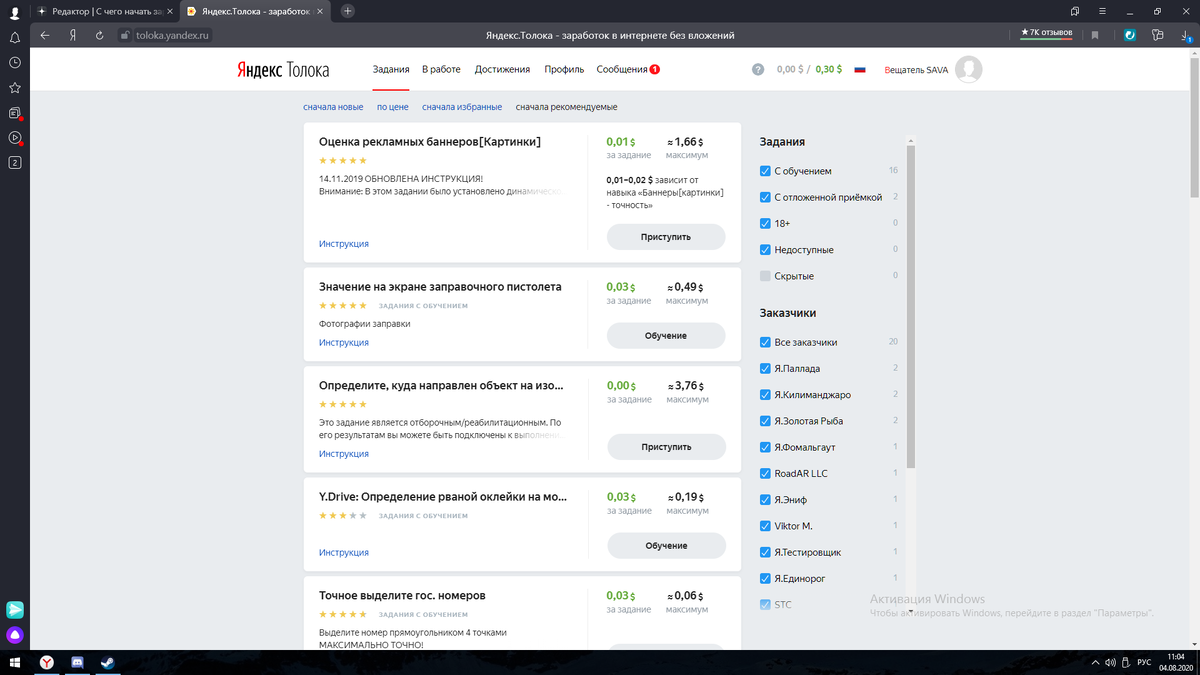The image size is (1200, 675).
Task: Click the toloka.yandex.ru address field
Action: 173,35
